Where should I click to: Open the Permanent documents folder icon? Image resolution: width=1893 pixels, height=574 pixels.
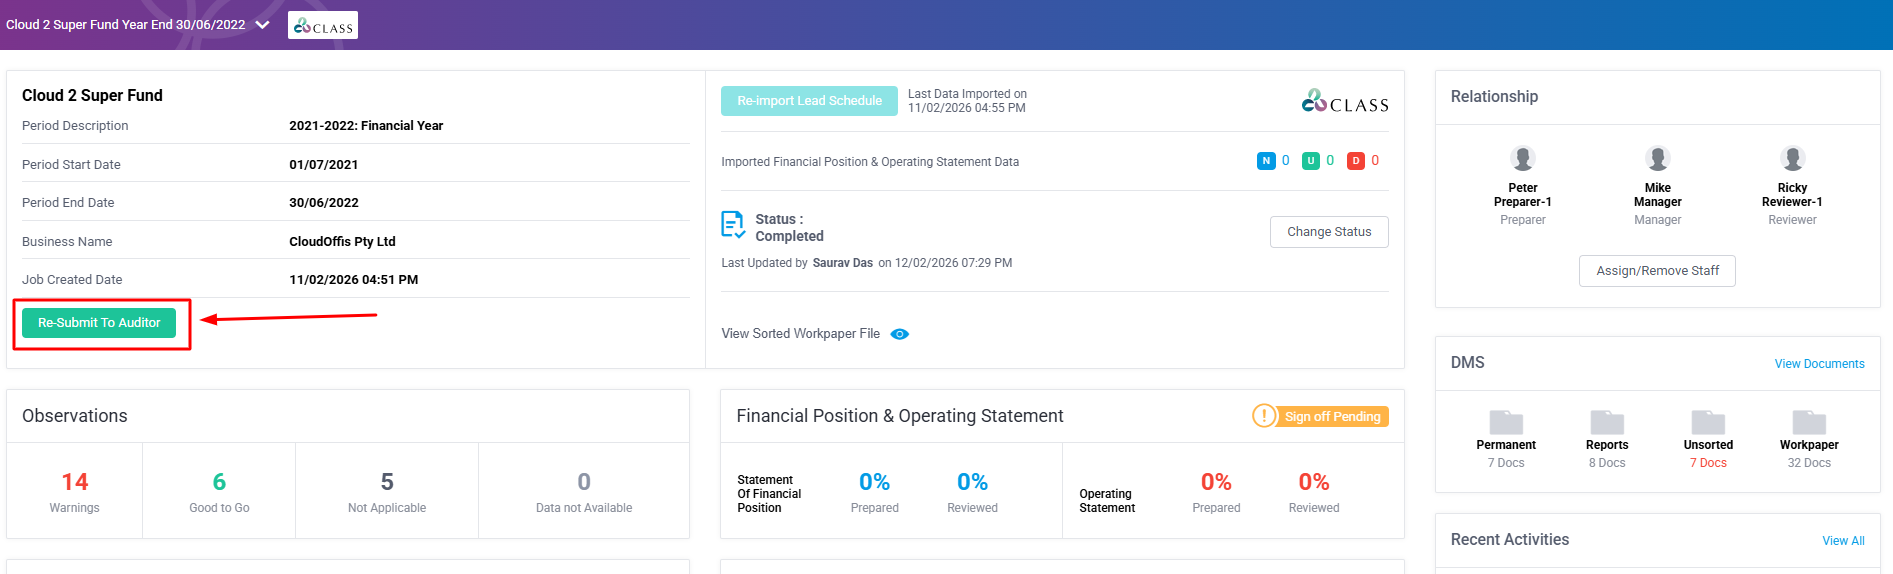coord(1505,422)
